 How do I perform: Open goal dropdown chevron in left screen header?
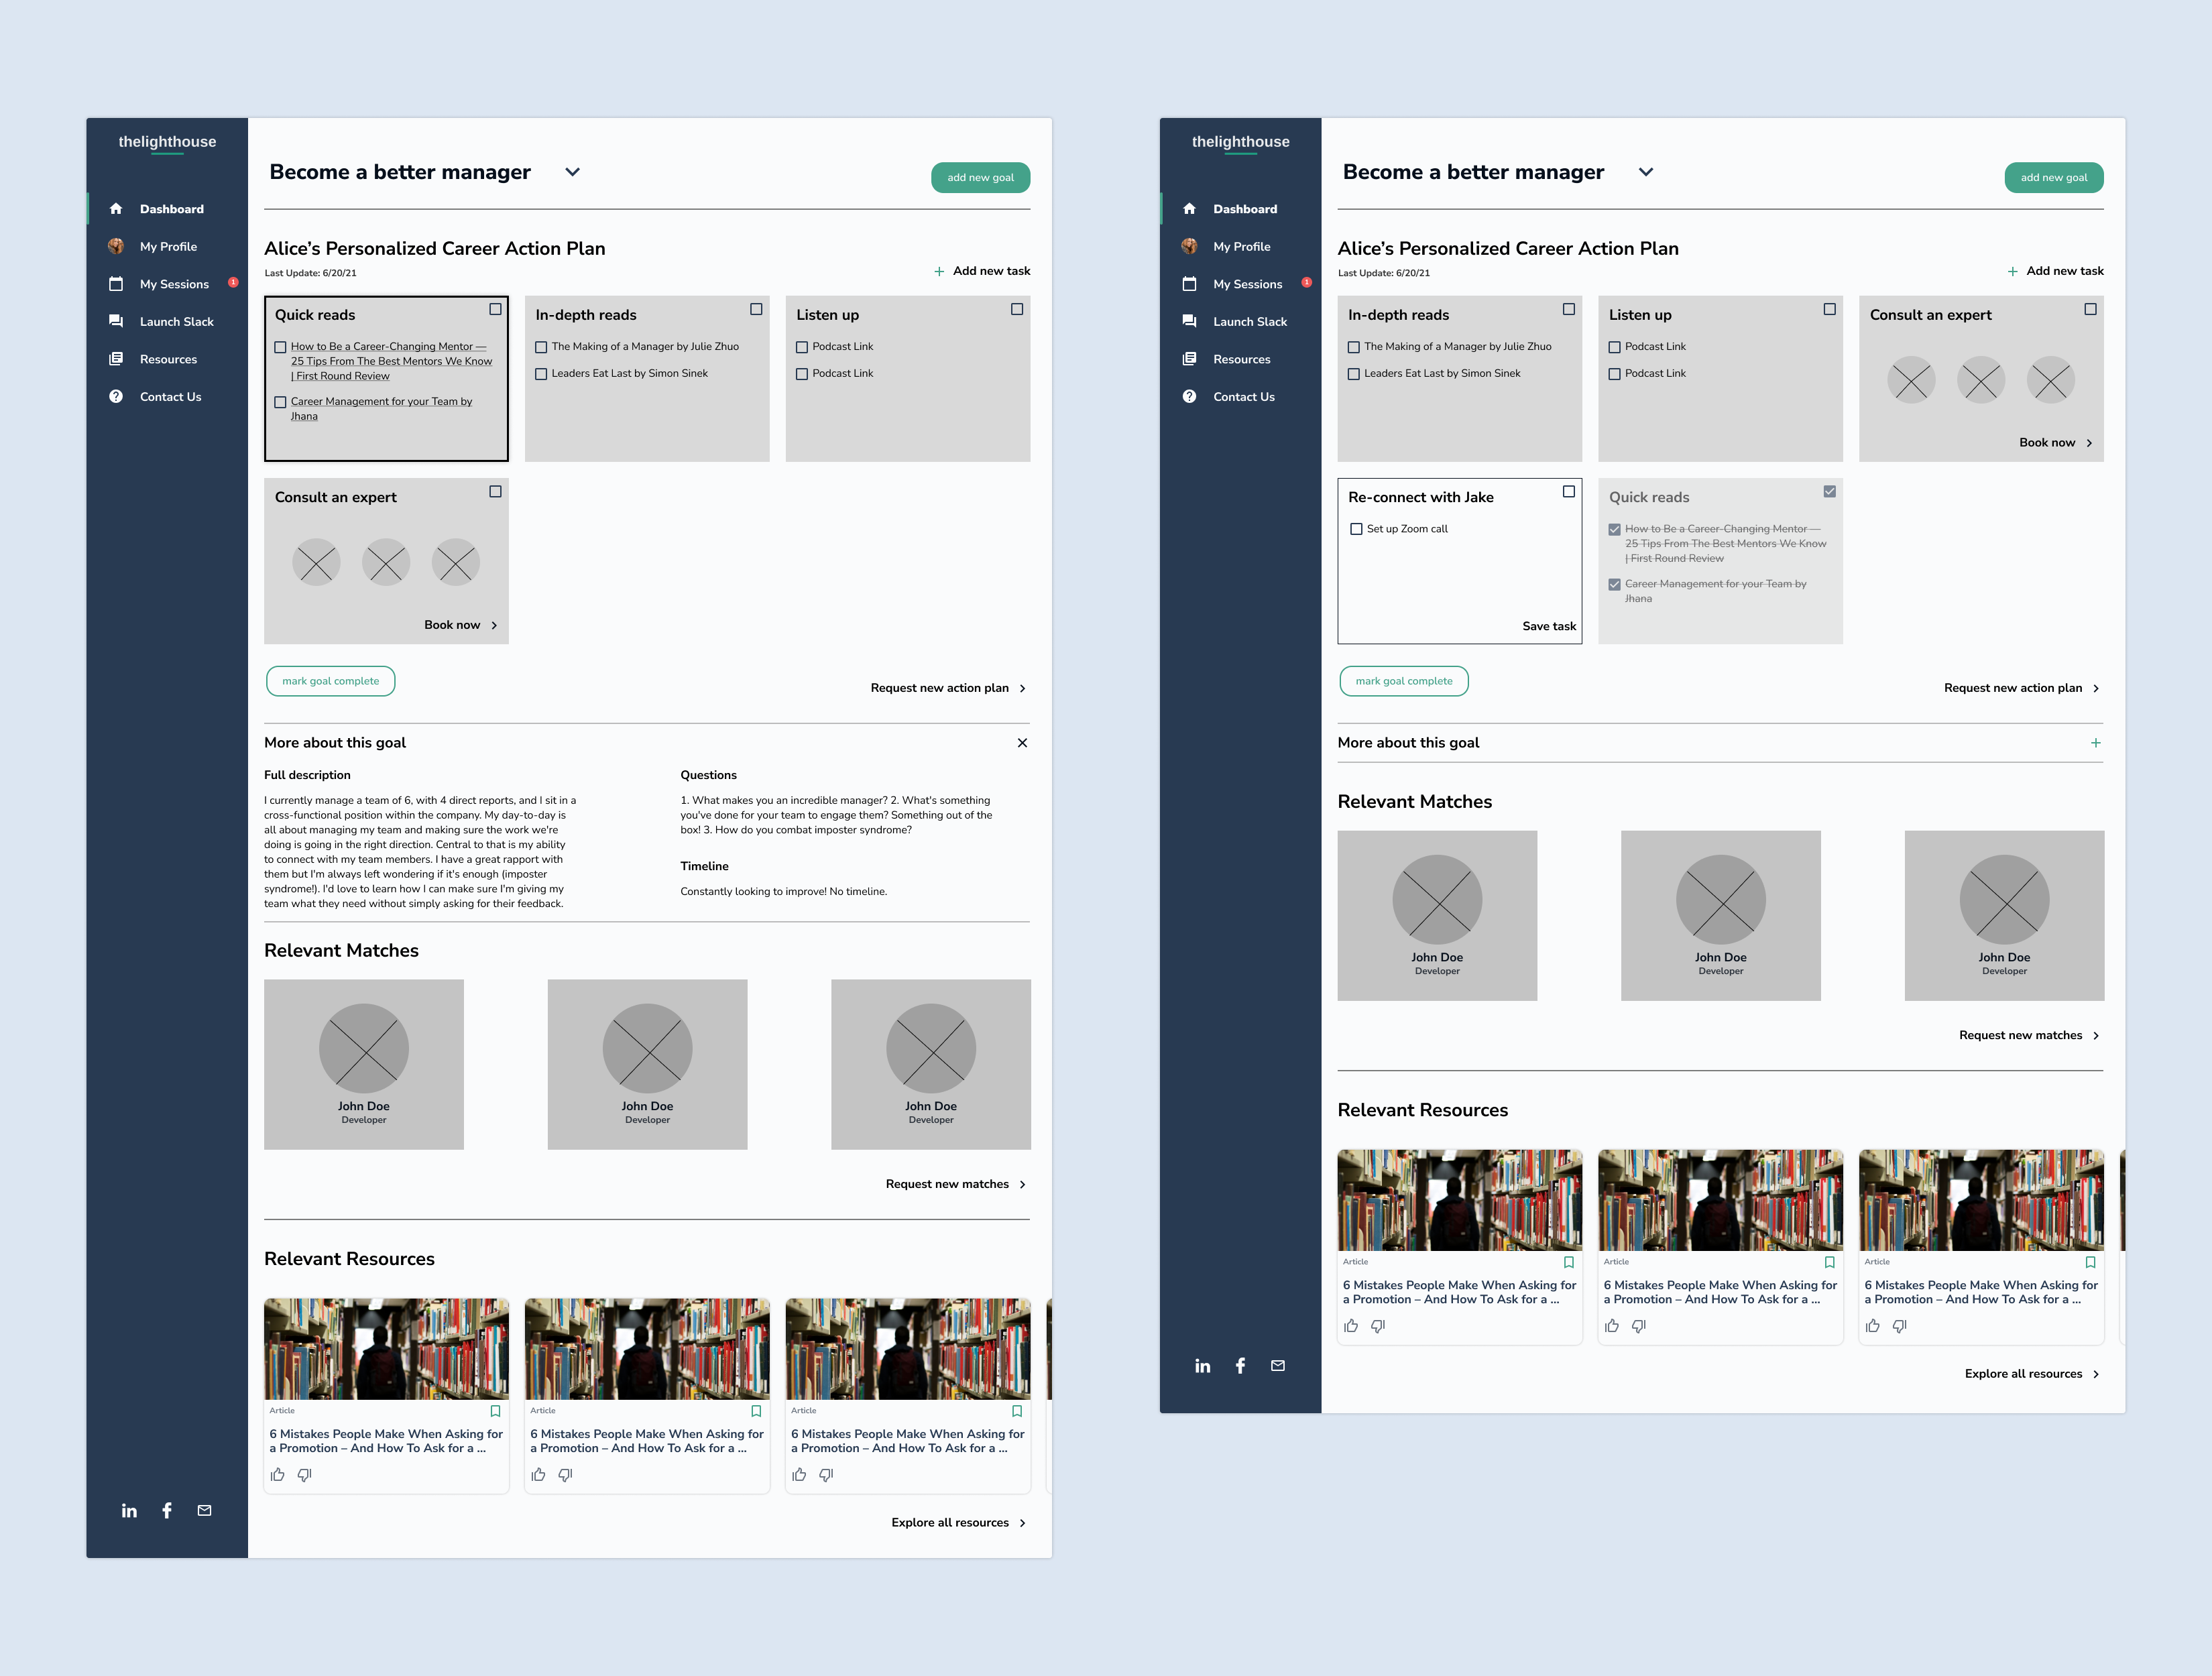pos(572,172)
